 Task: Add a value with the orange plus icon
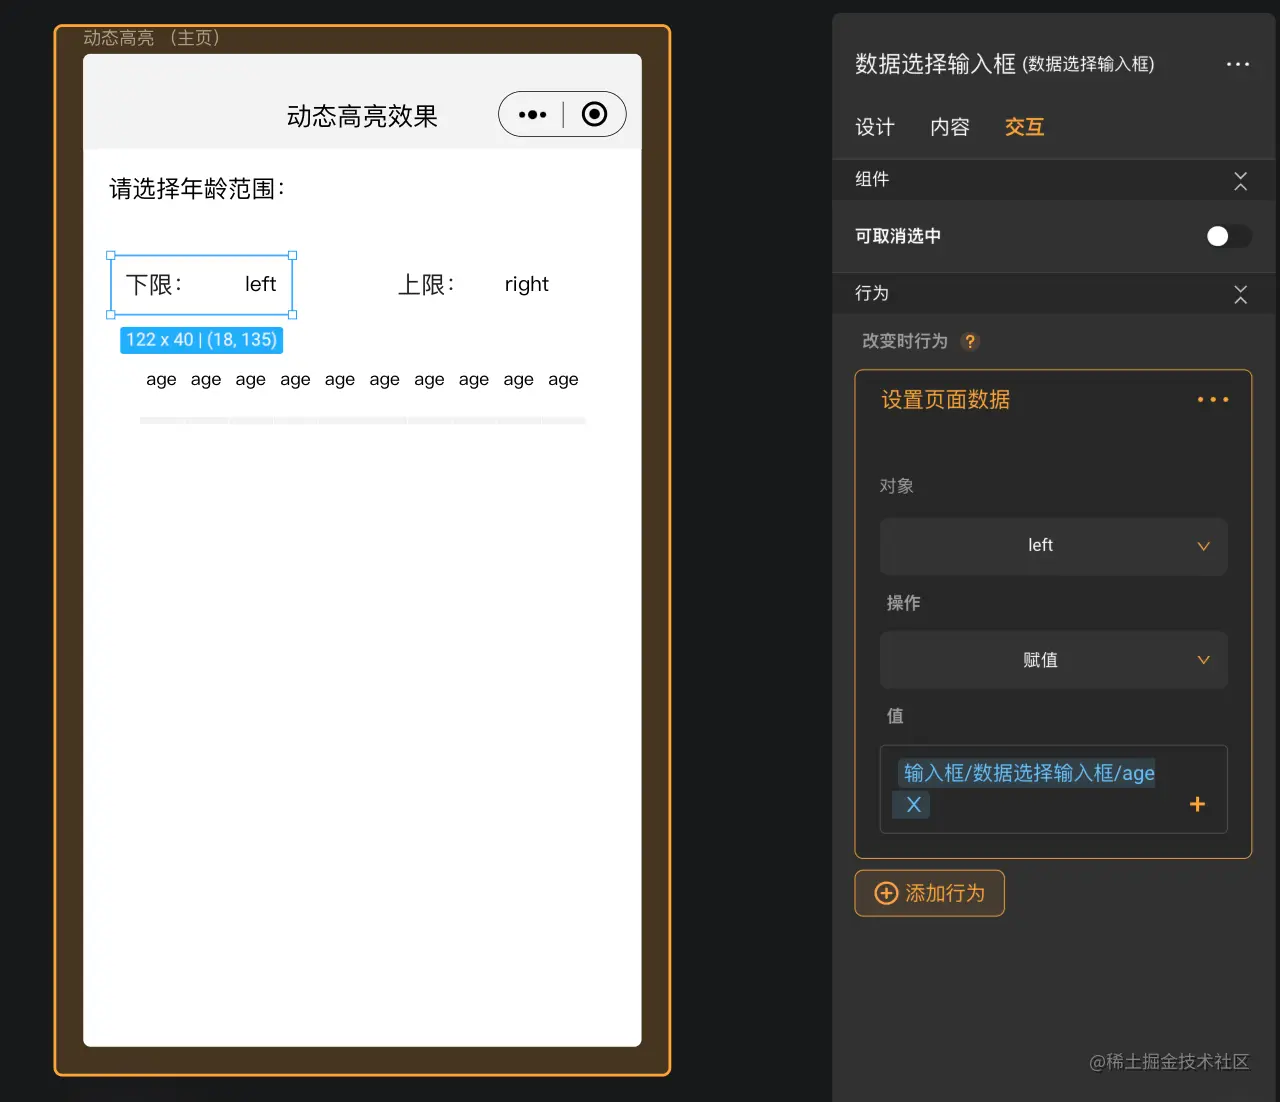click(1197, 804)
